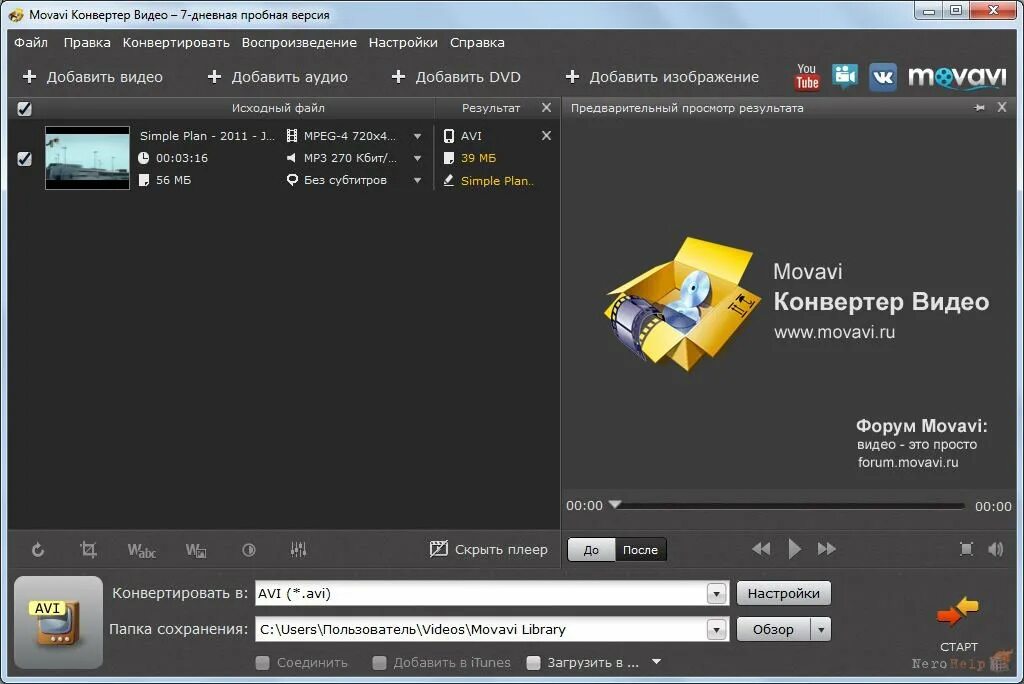
Task: Click the Simple Plan video thumbnail
Action: point(88,158)
